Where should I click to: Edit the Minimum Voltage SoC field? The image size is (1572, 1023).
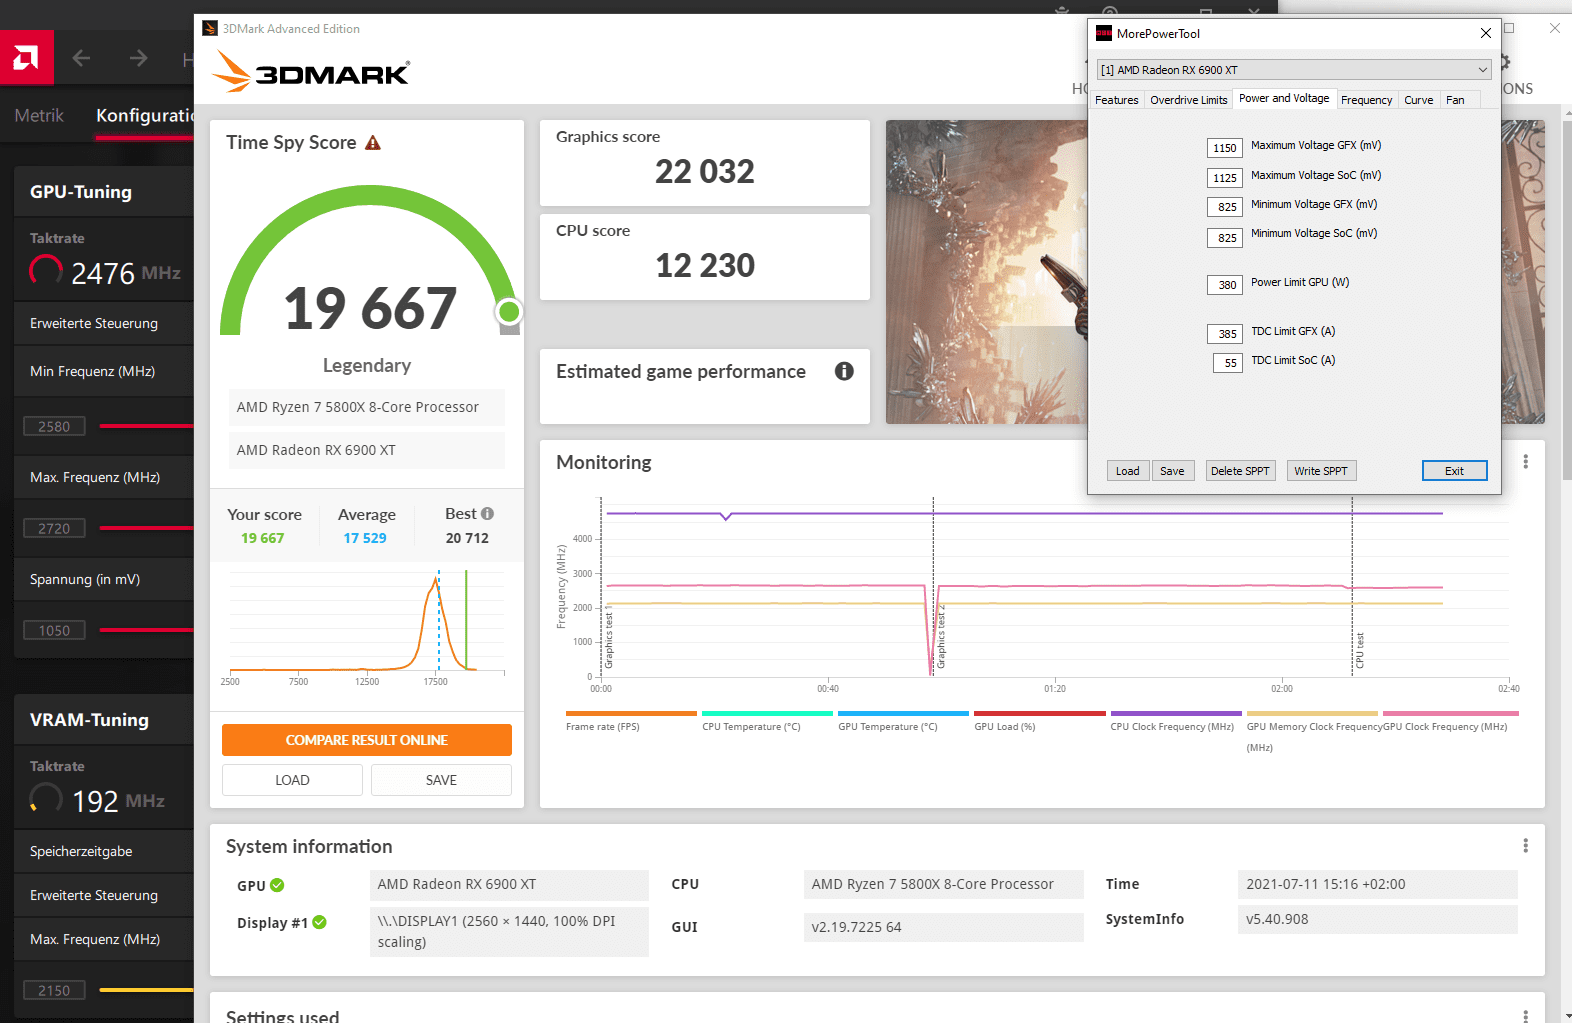click(x=1224, y=238)
